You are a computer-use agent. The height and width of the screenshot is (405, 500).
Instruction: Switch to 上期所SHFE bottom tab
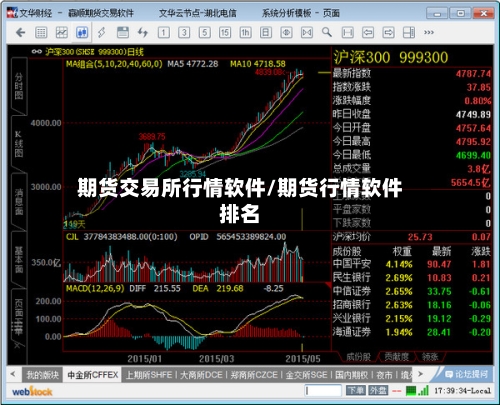[x=149, y=375]
